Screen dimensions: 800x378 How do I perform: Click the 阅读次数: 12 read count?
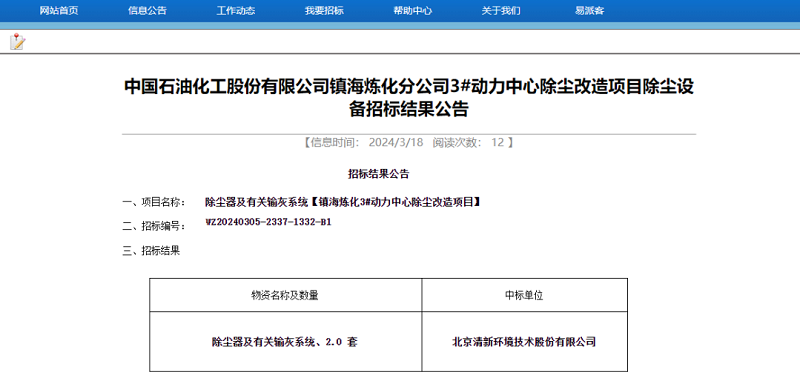(468, 142)
